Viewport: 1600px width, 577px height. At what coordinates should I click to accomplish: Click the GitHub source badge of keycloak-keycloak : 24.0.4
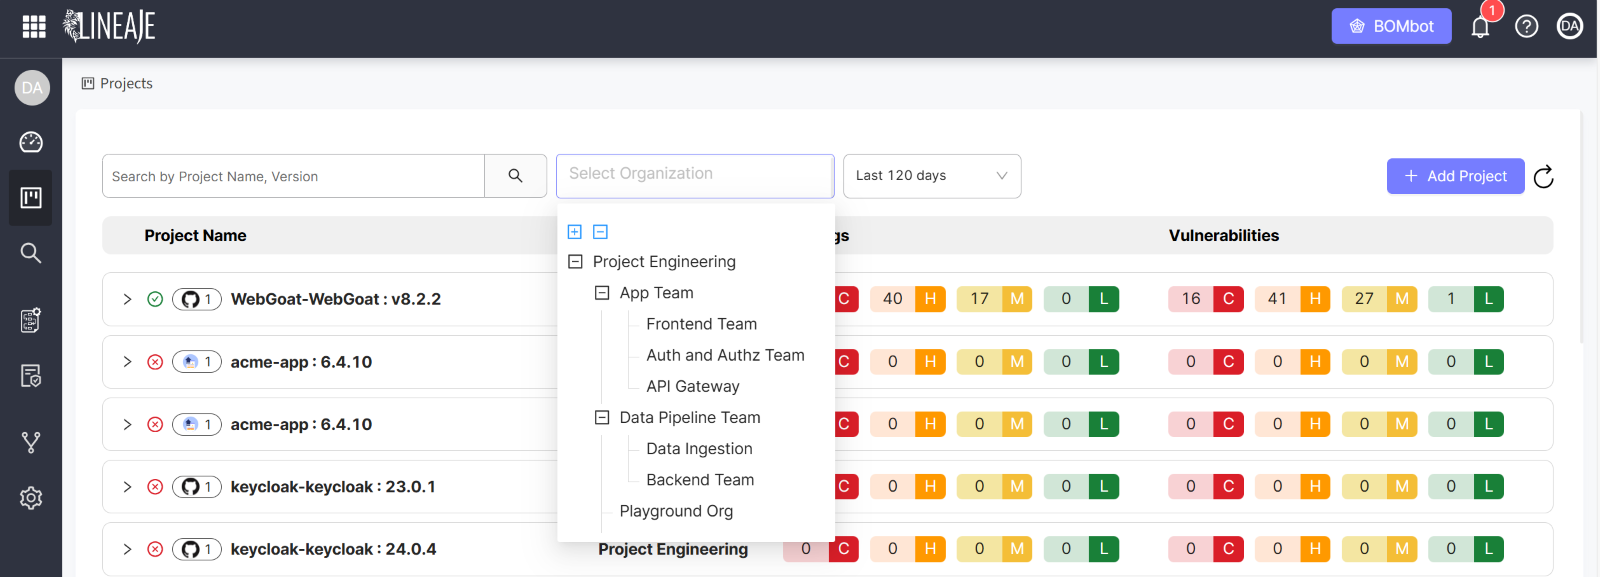click(197, 549)
